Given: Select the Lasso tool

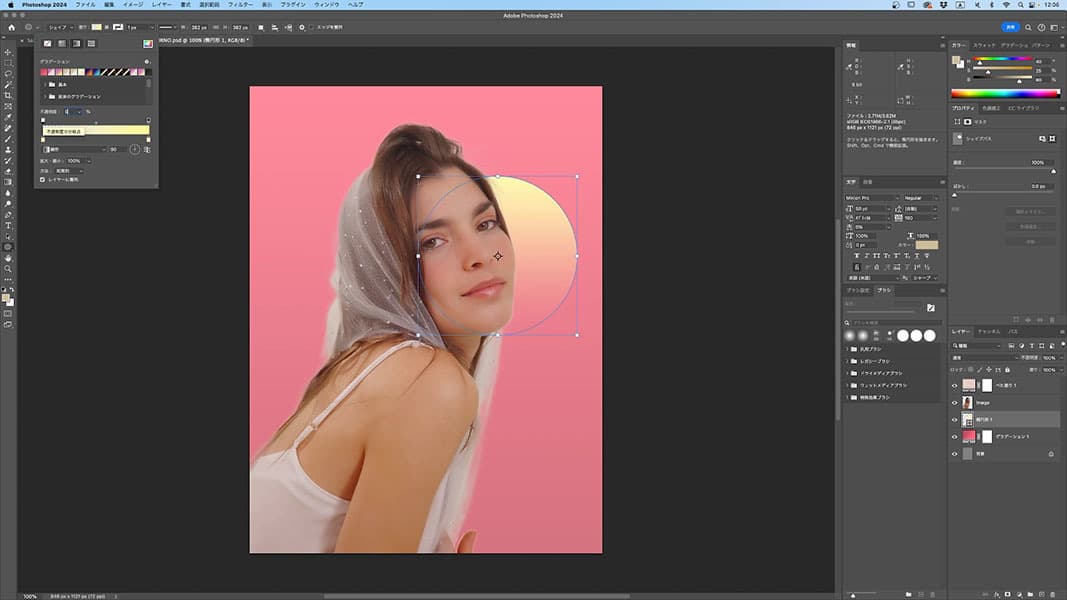Looking at the screenshot, I should coord(8,74).
